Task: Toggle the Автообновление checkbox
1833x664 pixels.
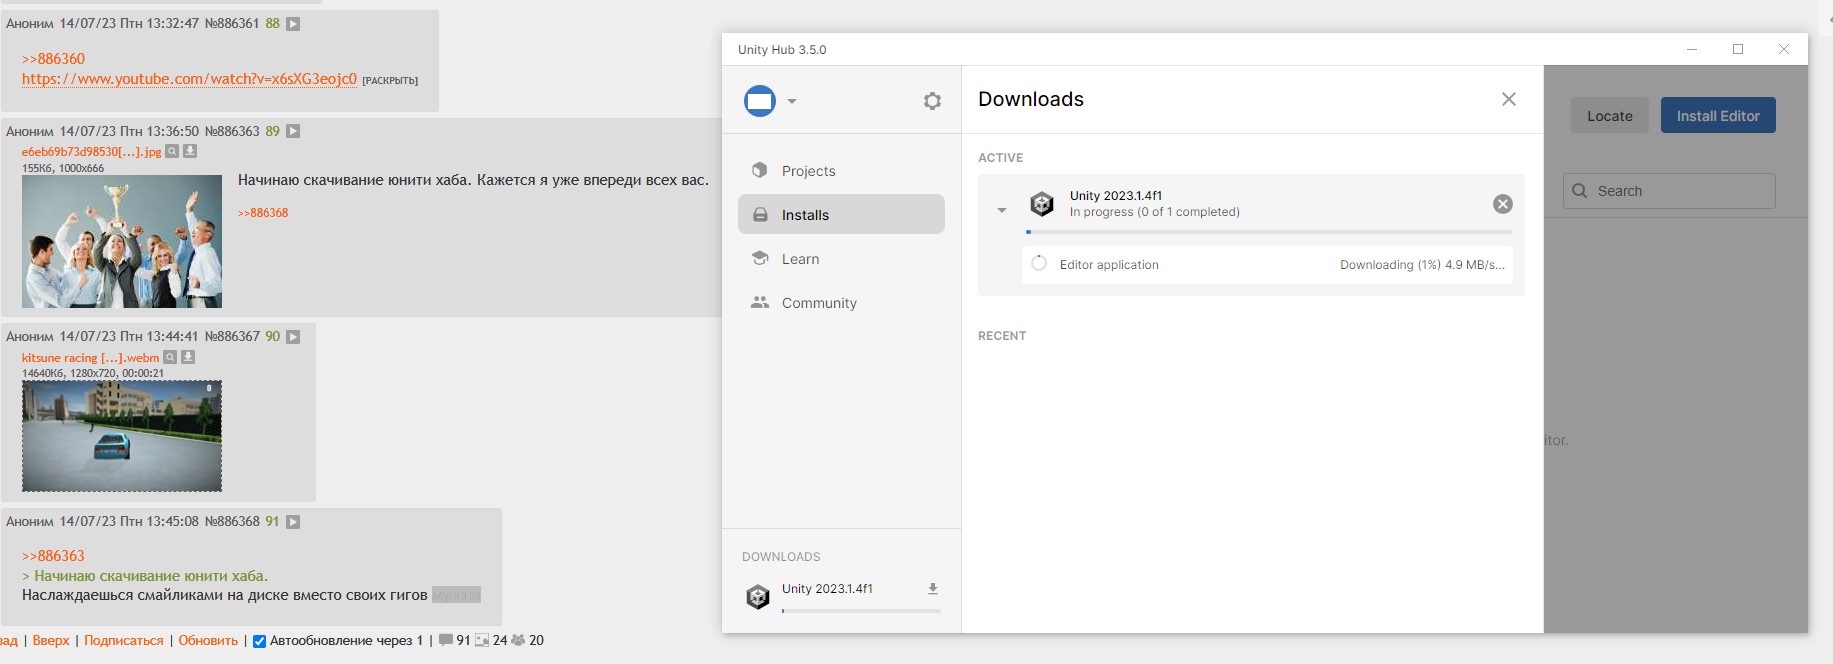Action: pyautogui.click(x=259, y=642)
